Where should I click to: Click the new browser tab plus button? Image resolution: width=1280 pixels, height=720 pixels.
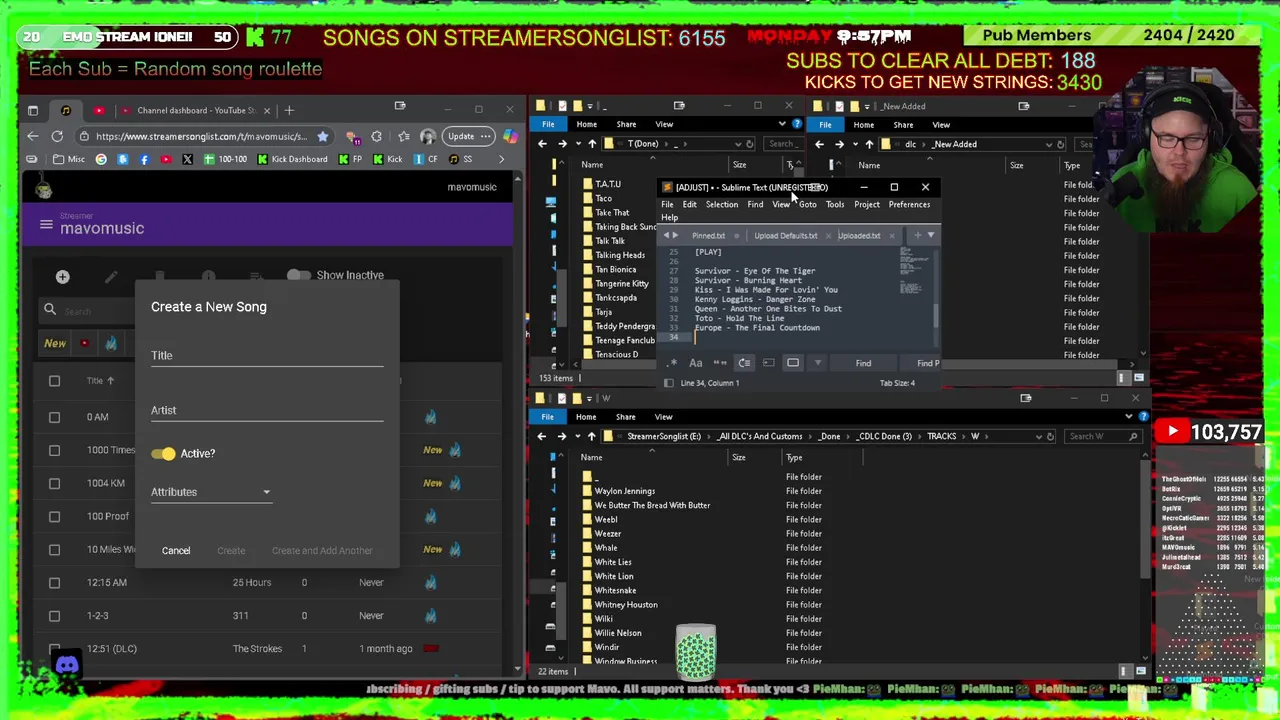[x=289, y=110]
